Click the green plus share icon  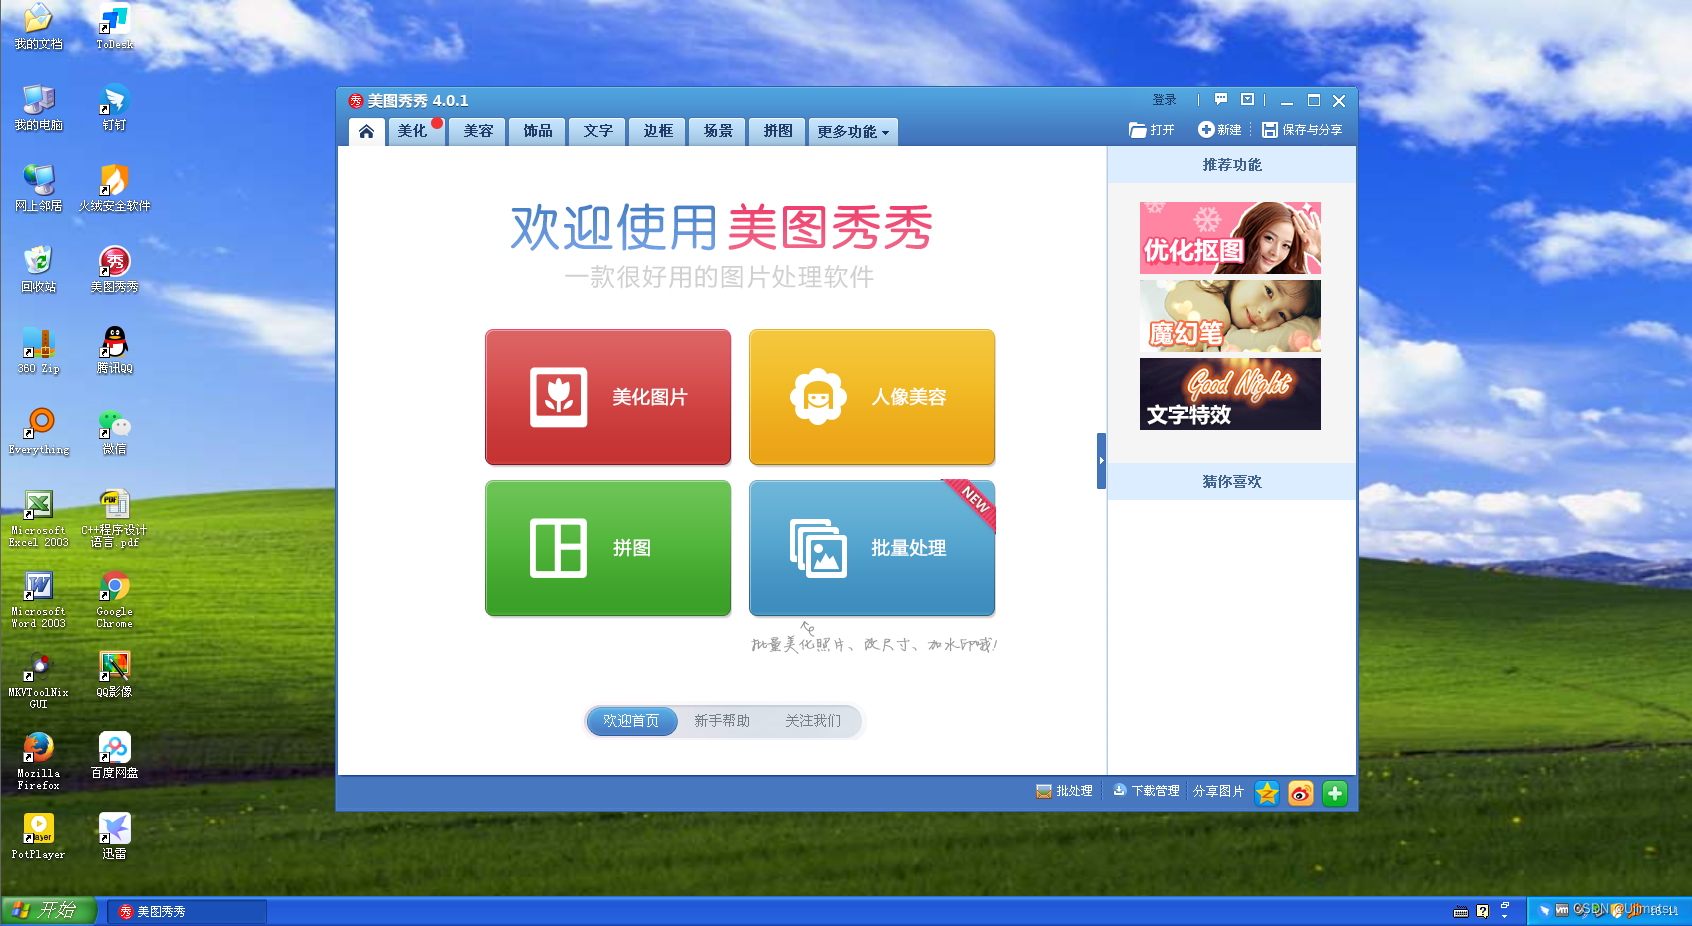[x=1335, y=793]
